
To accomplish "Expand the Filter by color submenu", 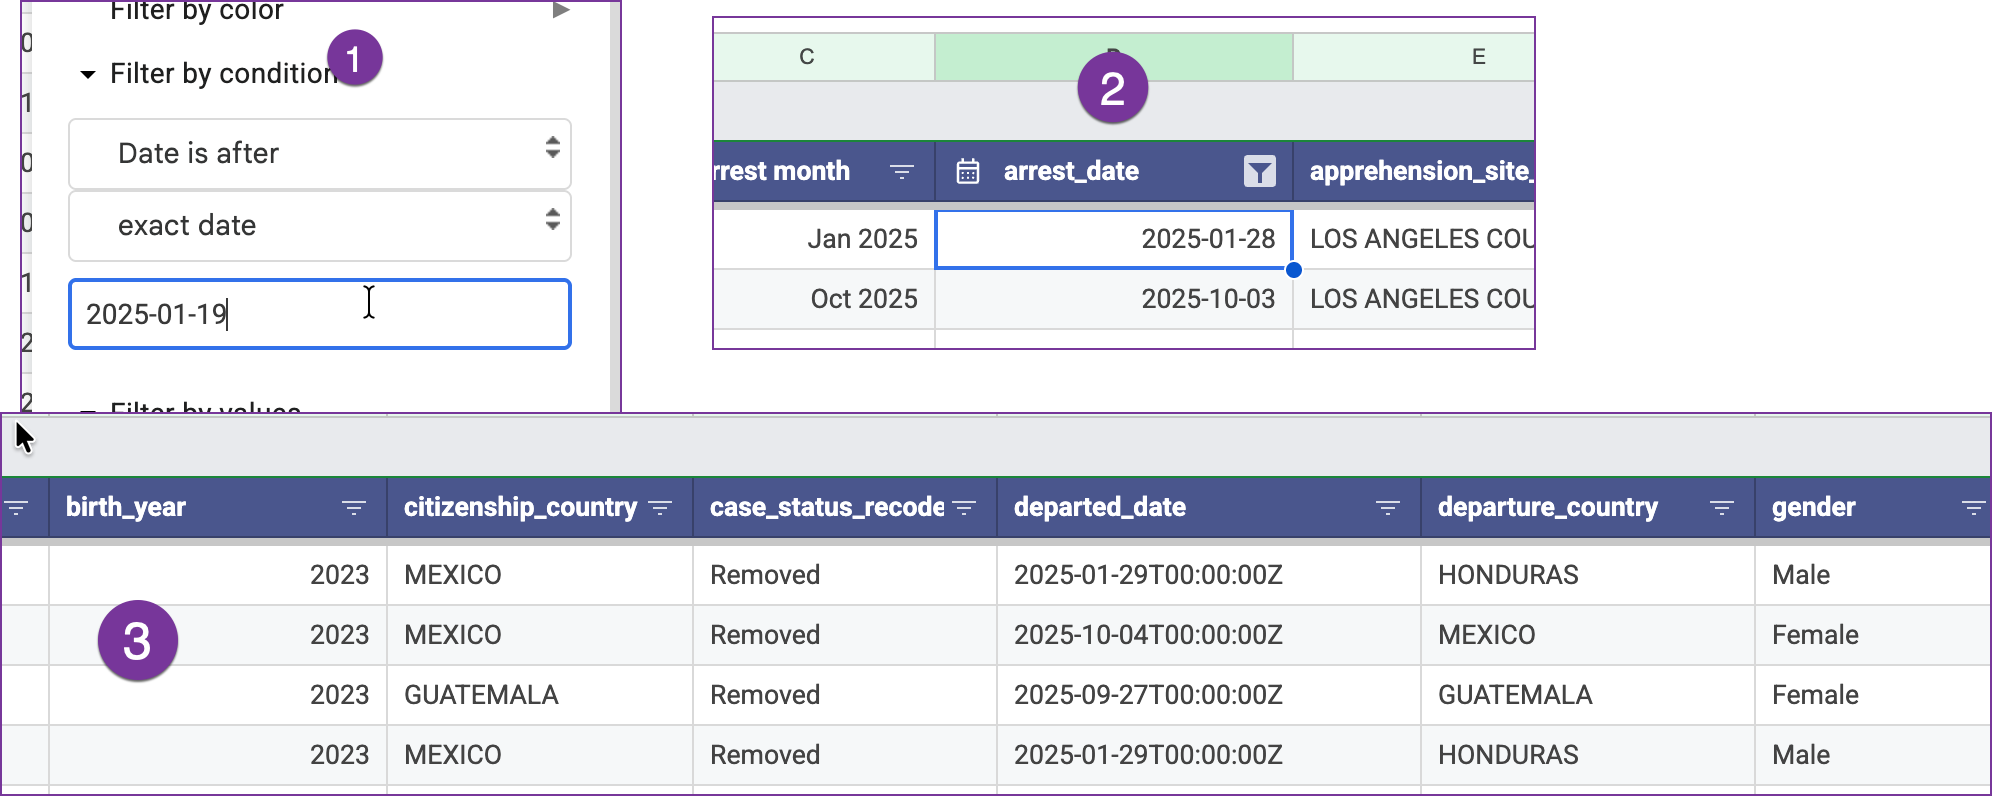I will tap(561, 11).
